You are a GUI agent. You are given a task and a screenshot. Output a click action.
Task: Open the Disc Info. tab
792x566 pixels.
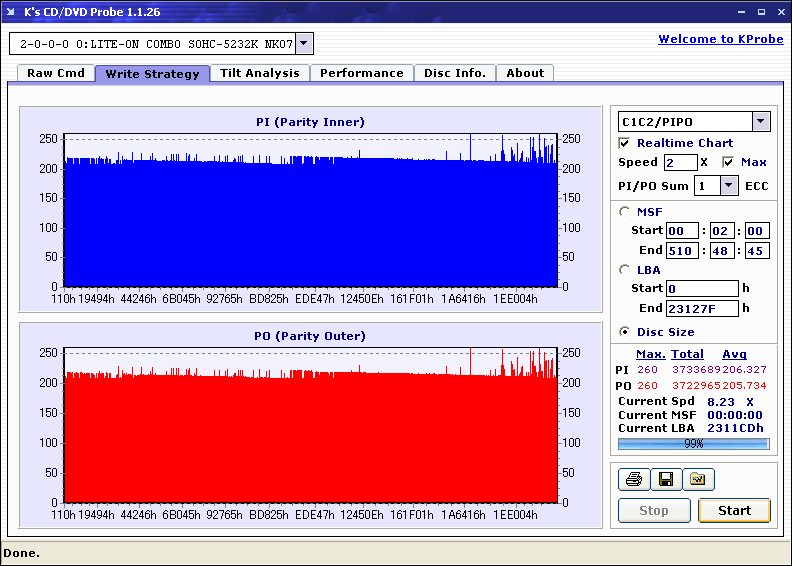455,73
